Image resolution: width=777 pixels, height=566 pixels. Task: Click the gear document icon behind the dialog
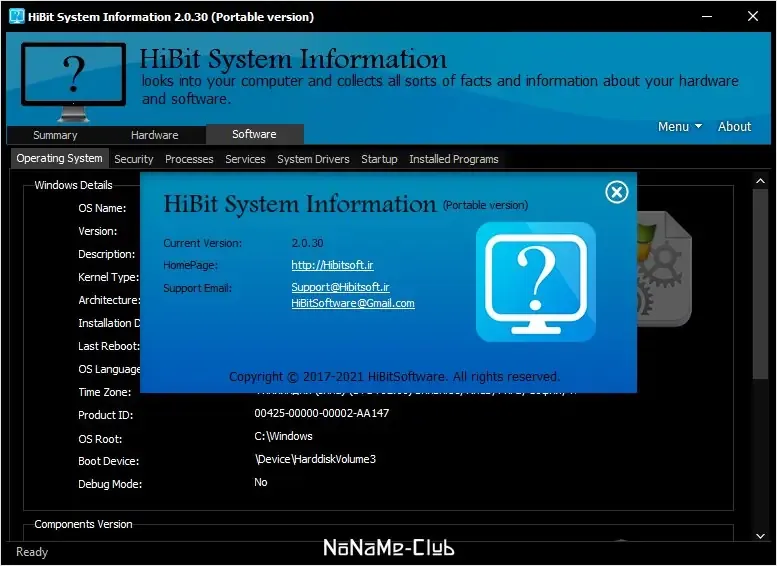[x=664, y=269]
